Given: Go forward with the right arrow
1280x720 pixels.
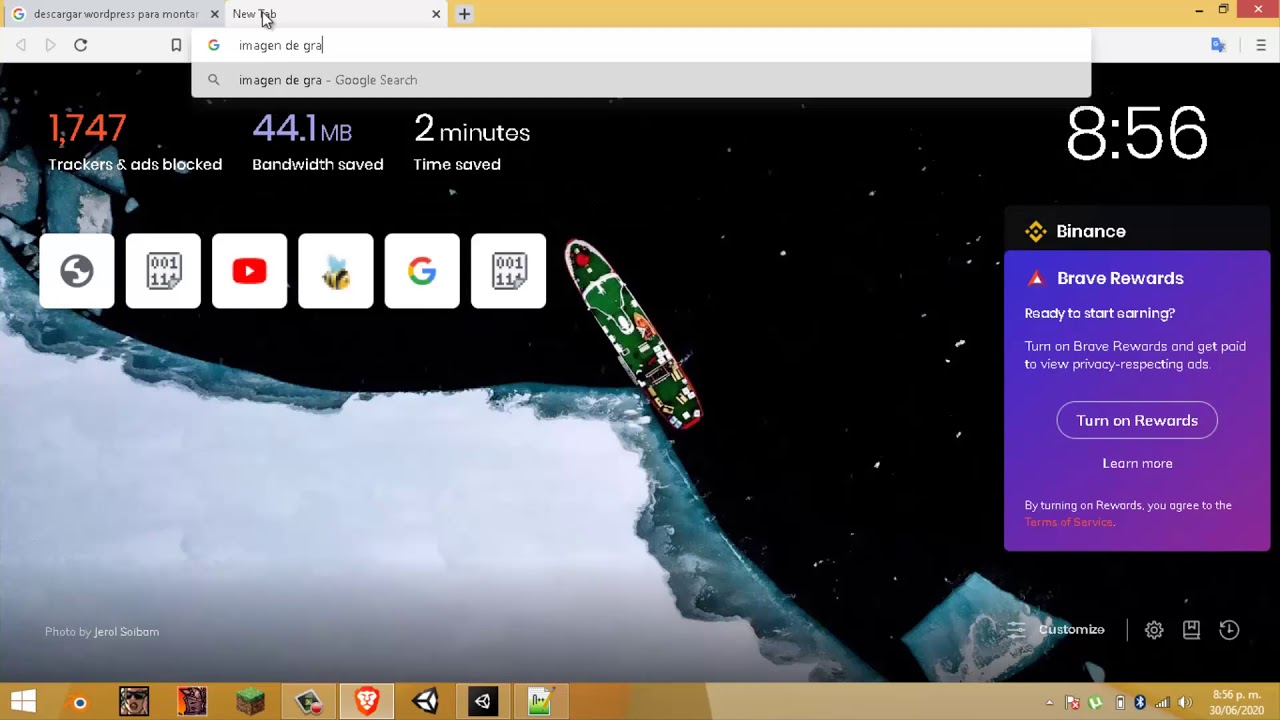Looking at the screenshot, I should [x=51, y=45].
